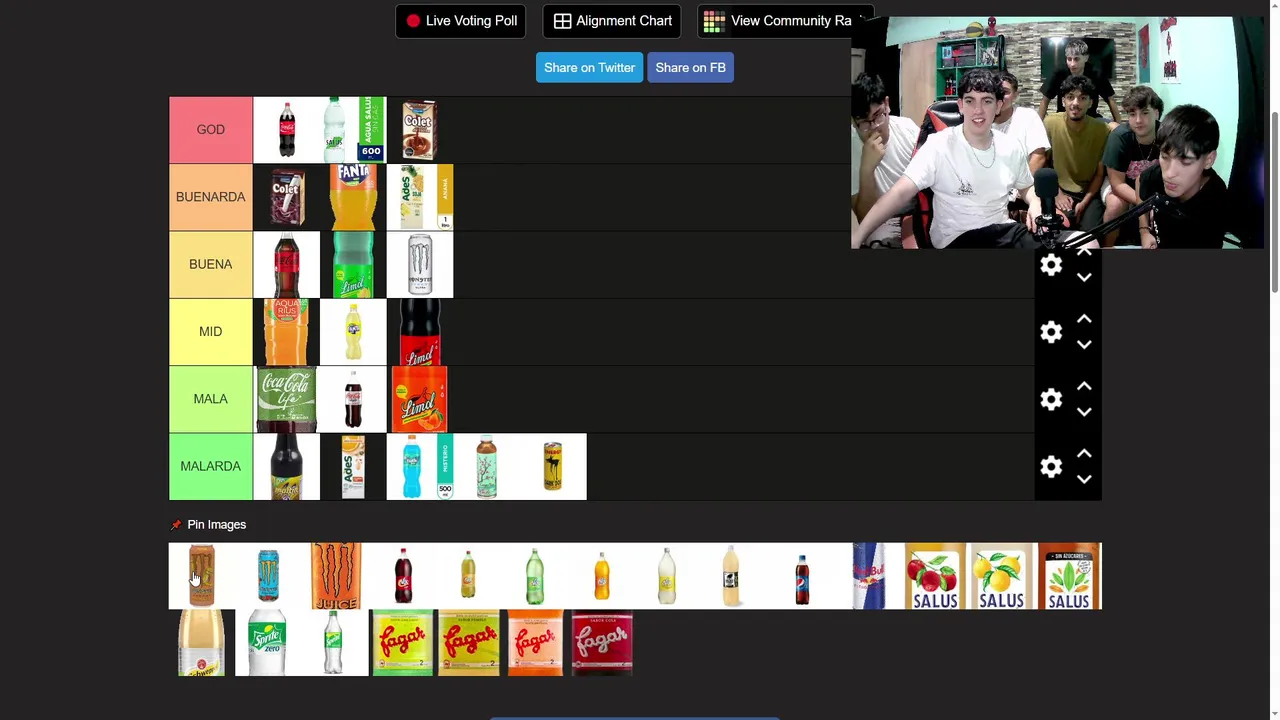Screen dimensions: 1280x720
Task: Click the Live Voting Poll button
Action: coord(461,21)
